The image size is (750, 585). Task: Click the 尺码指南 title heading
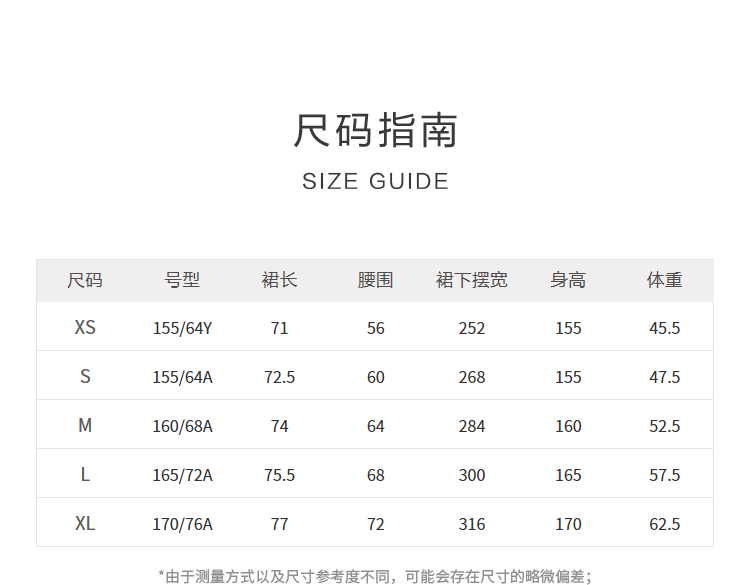pos(375,131)
